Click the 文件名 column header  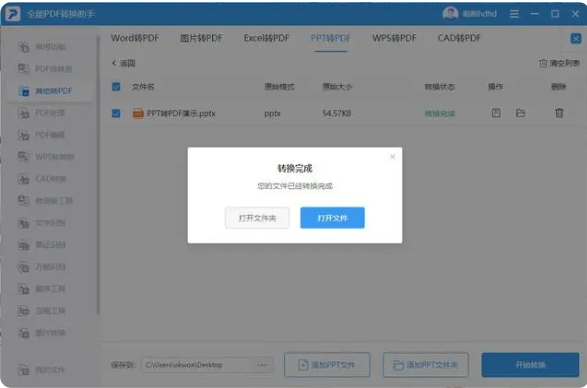pyautogui.click(x=143, y=87)
